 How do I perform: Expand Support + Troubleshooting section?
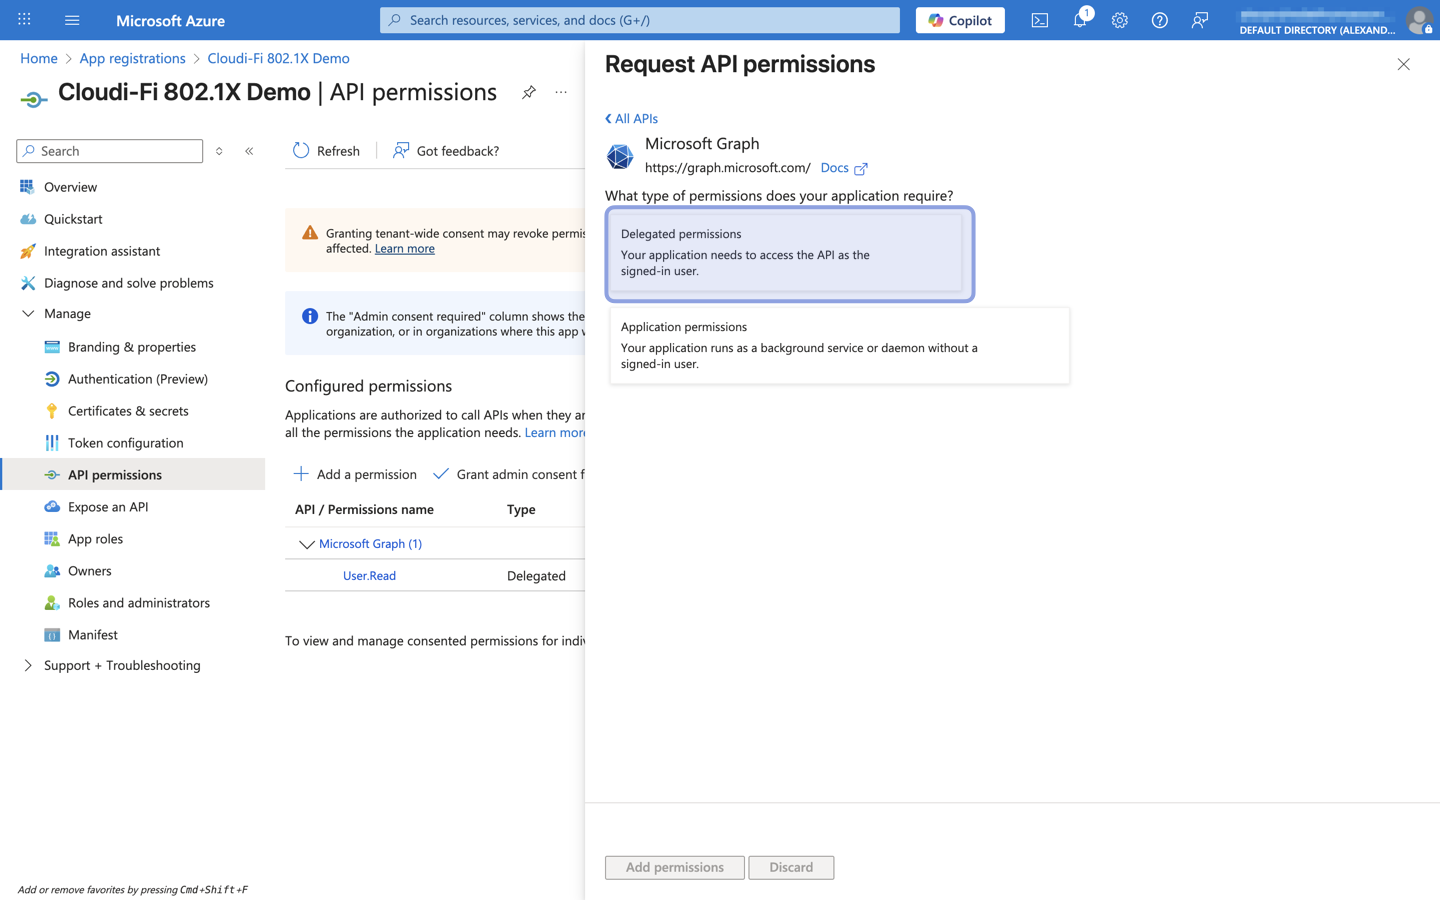(x=28, y=666)
